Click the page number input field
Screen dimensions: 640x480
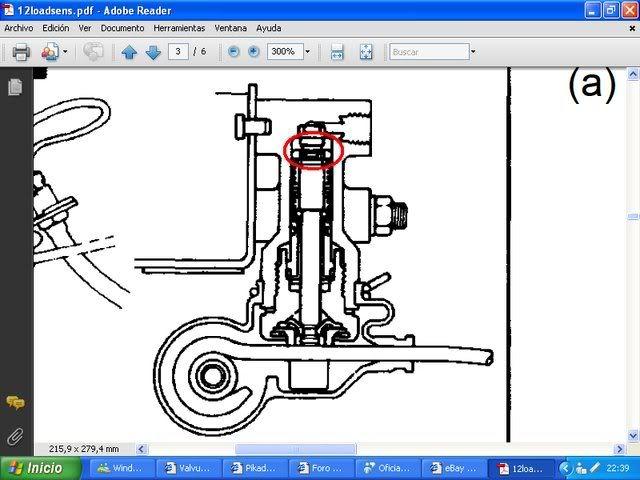[x=179, y=52]
